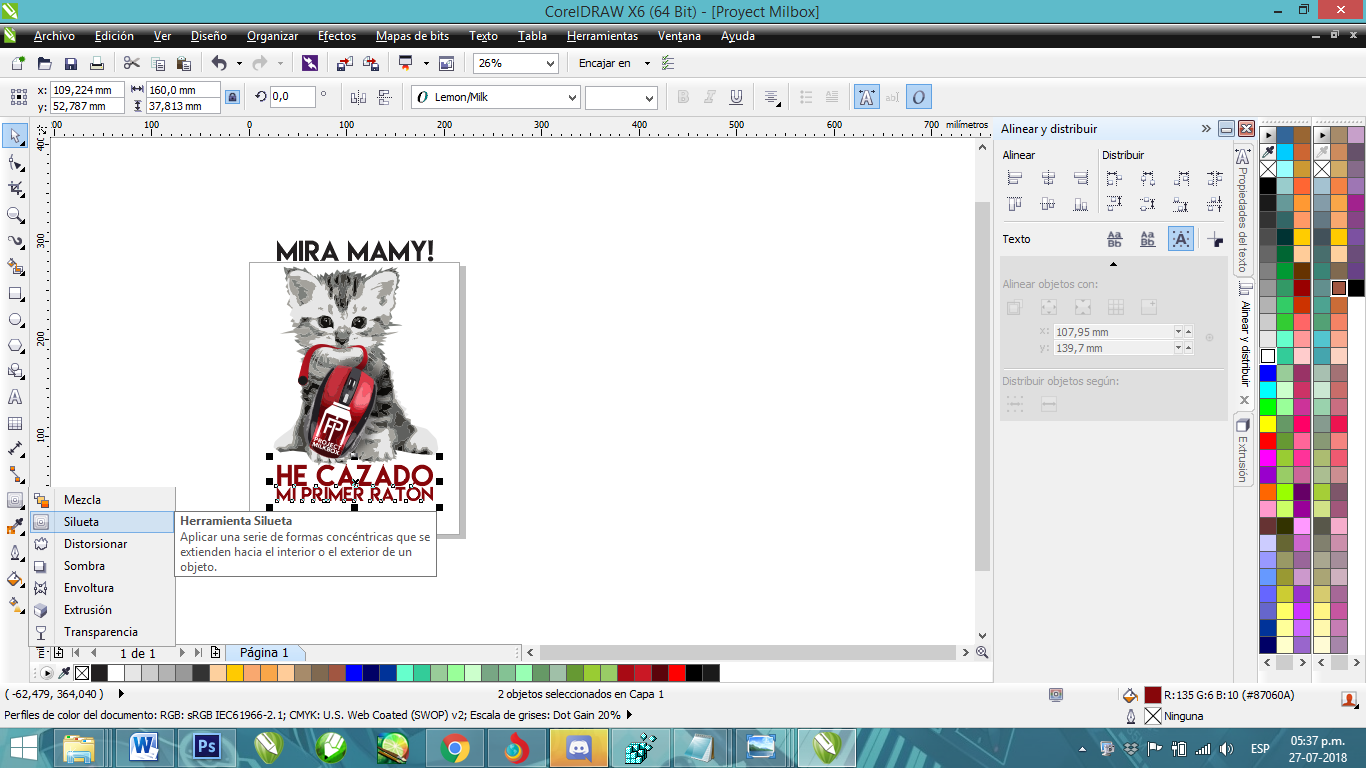Select the Polygon tool

[x=15, y=345]
